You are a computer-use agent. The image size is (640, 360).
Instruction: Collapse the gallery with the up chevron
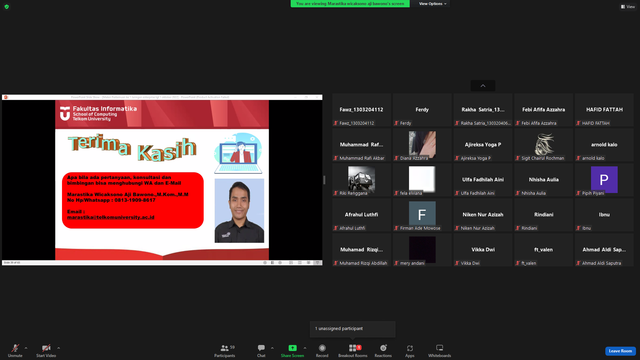483,86
